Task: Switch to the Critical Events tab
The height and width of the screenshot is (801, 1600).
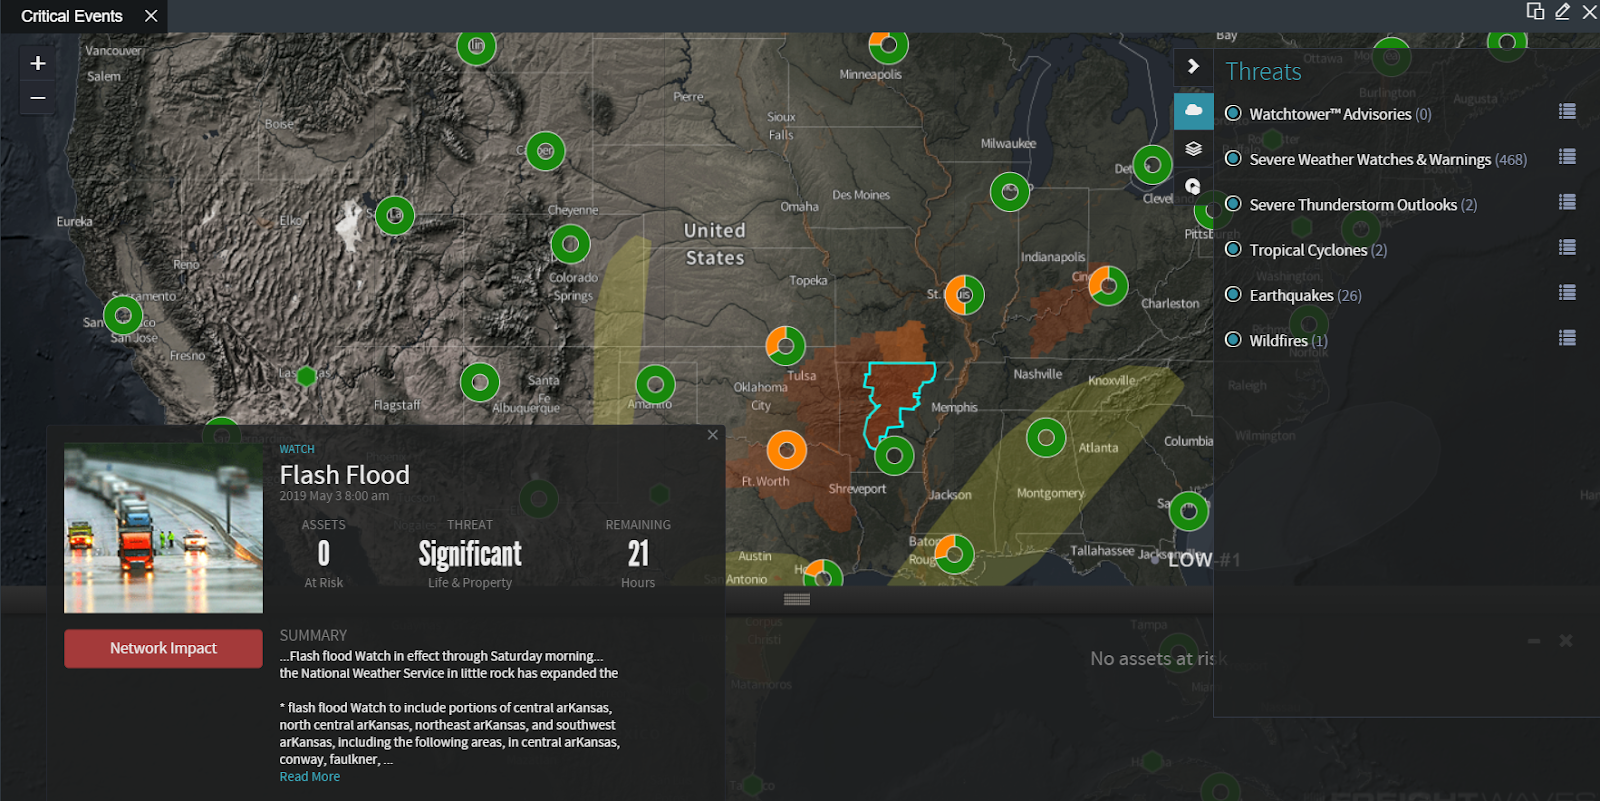Action: [72, 16]
